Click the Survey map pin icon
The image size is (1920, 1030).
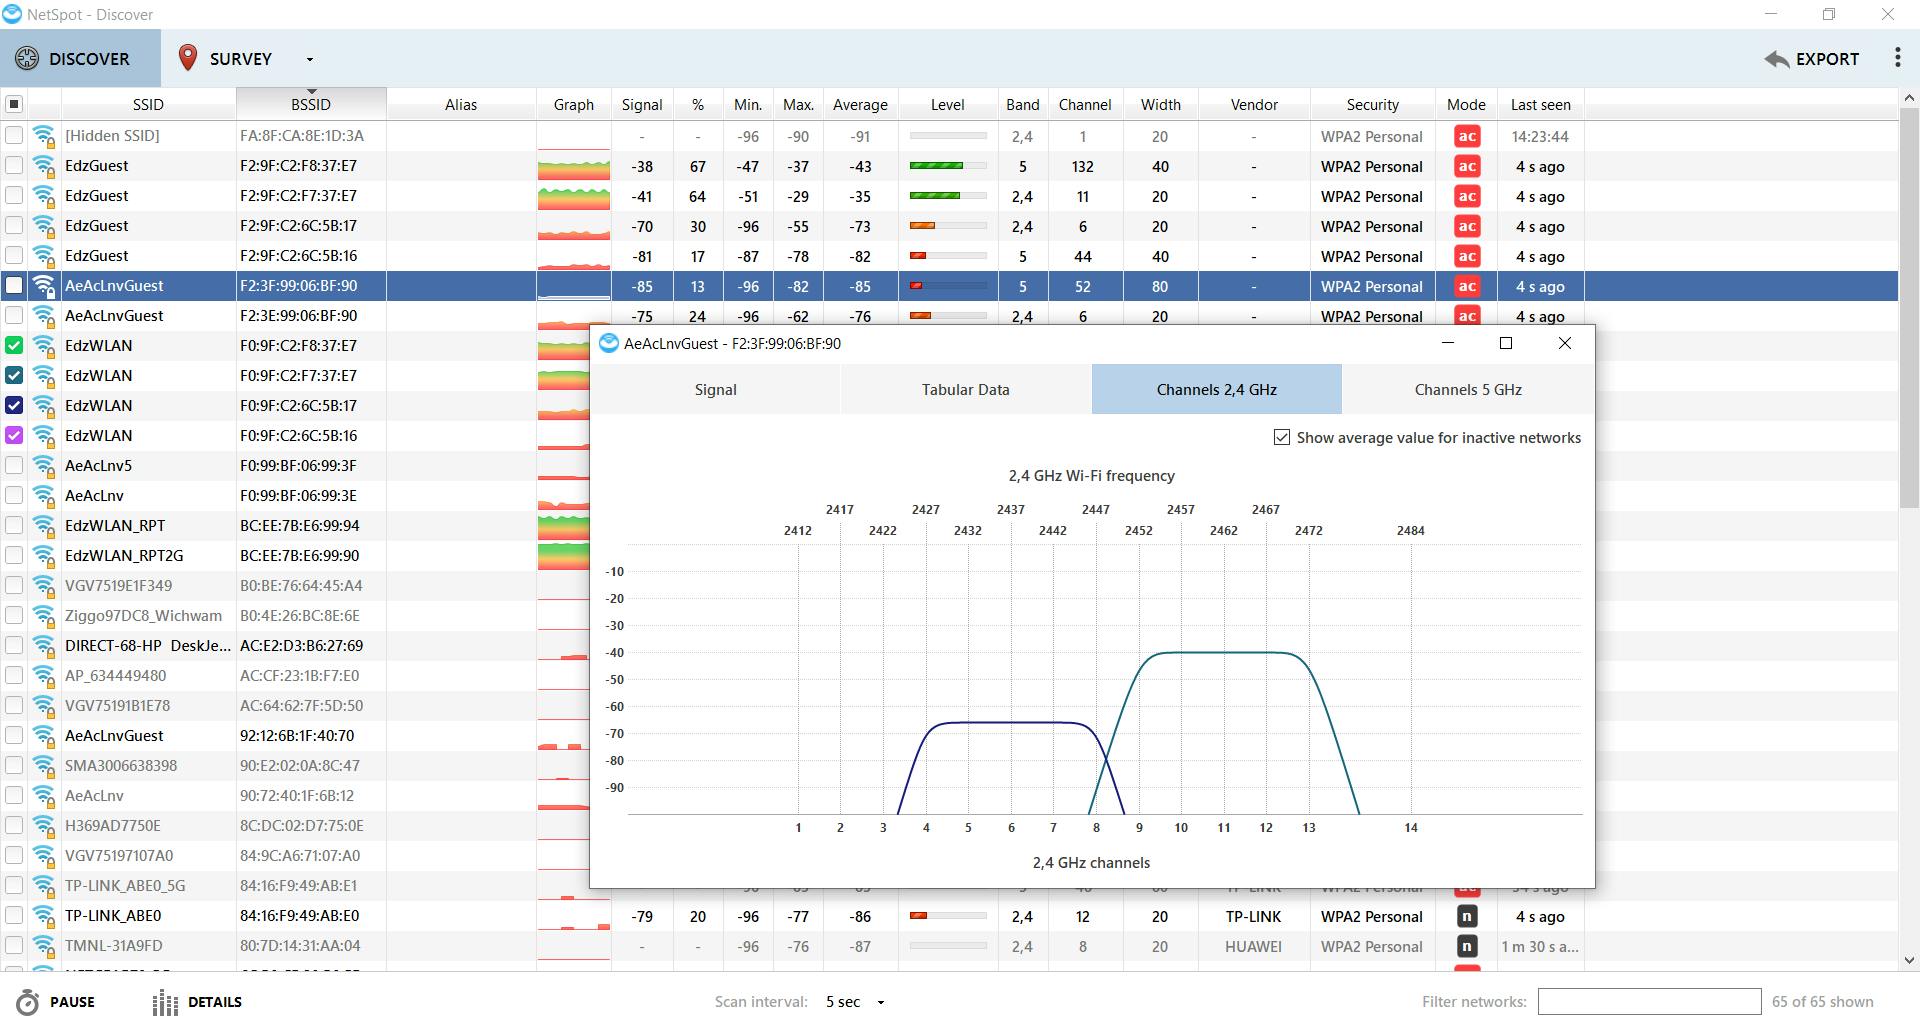(187, 58)
